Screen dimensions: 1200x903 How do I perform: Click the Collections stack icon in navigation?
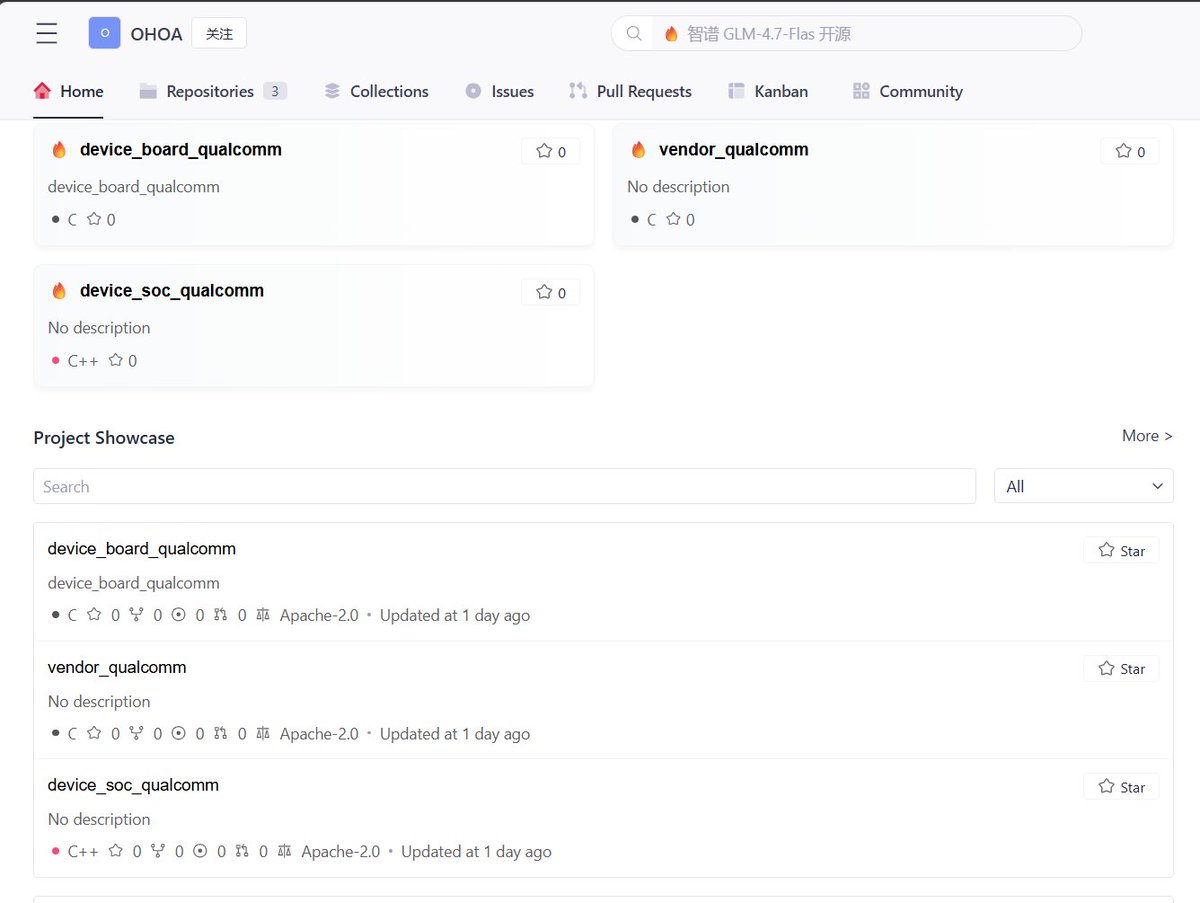tap(331, 90)
